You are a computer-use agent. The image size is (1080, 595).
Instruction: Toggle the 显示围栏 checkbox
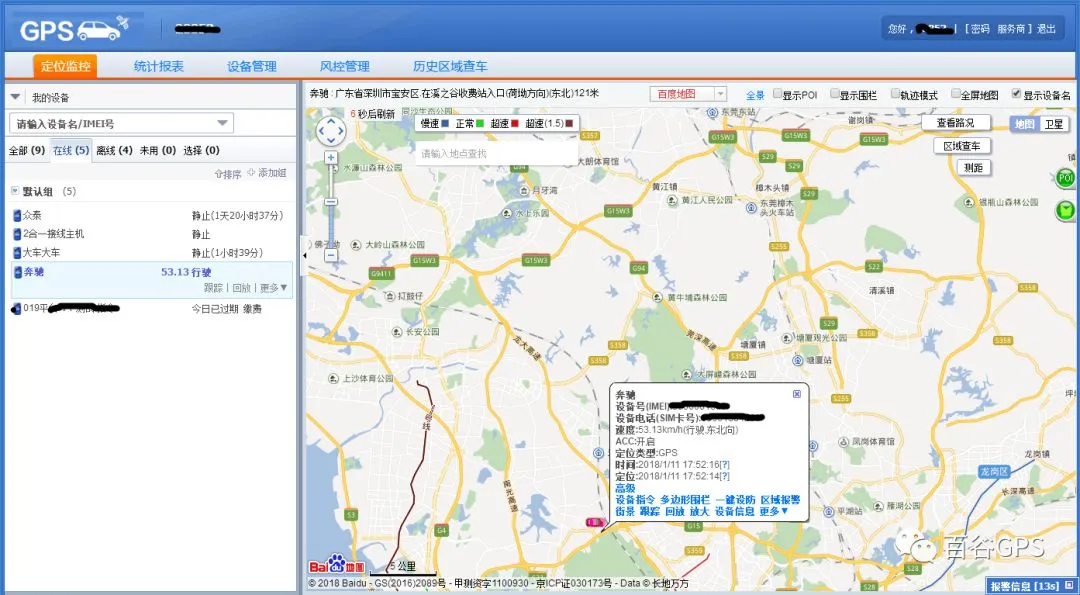(x=835, y=94)
